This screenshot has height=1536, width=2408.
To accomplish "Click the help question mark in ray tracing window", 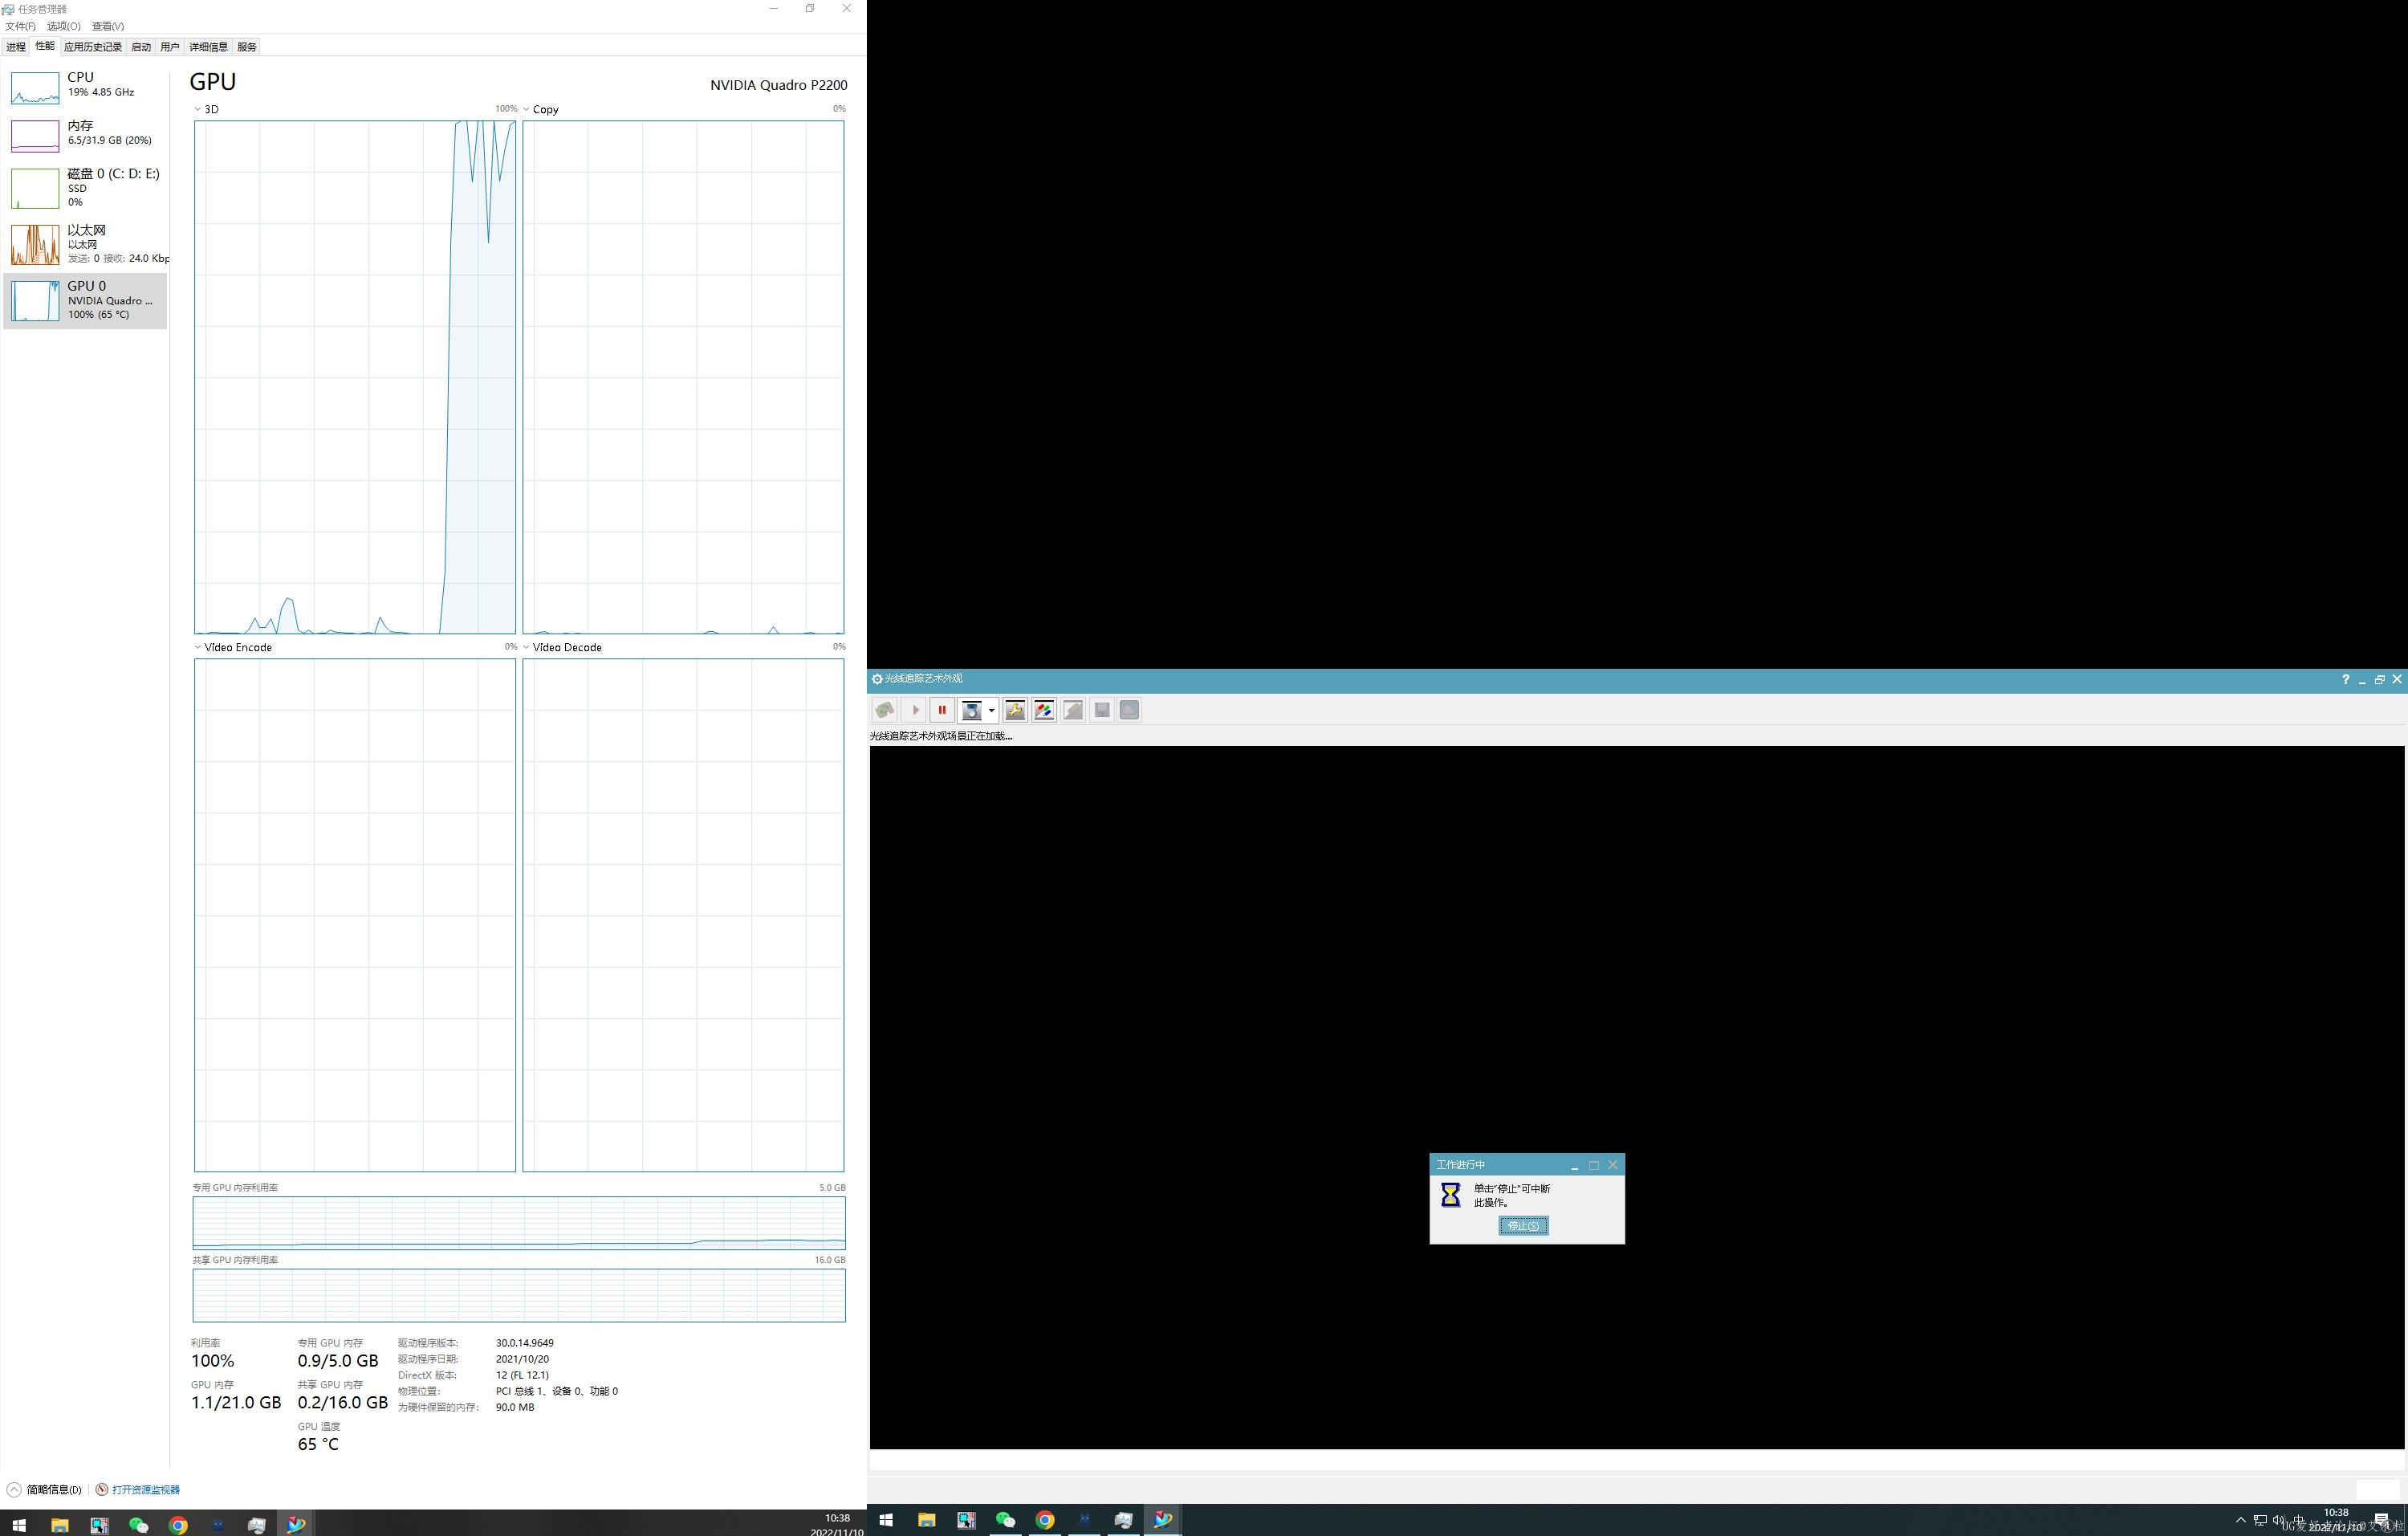I will point(2345,679).
